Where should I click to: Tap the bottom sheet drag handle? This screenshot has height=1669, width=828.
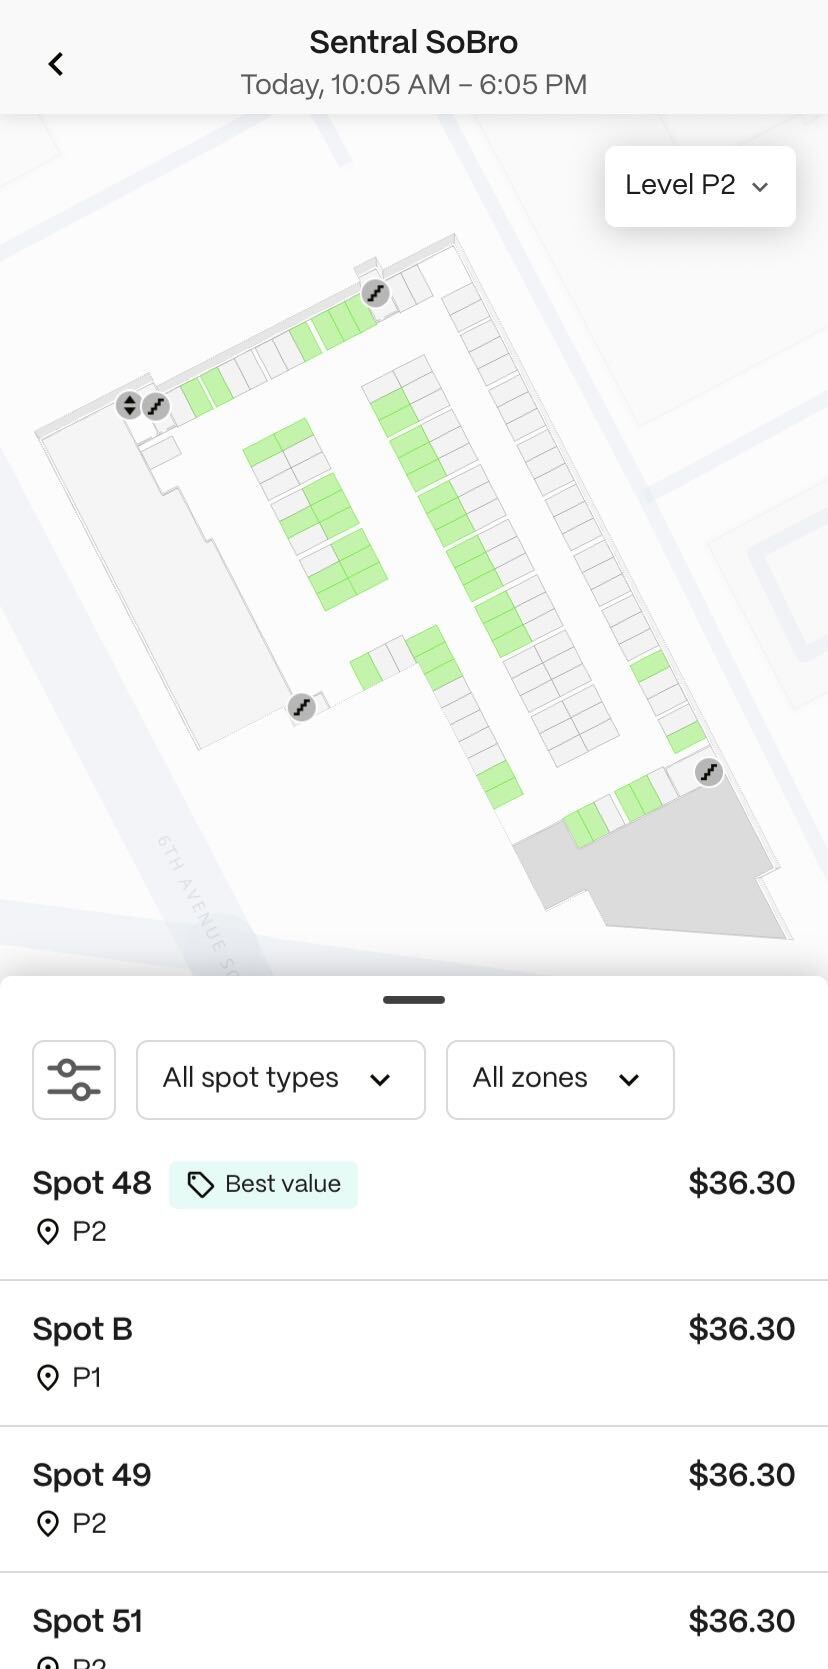[x=414, y=1000]
